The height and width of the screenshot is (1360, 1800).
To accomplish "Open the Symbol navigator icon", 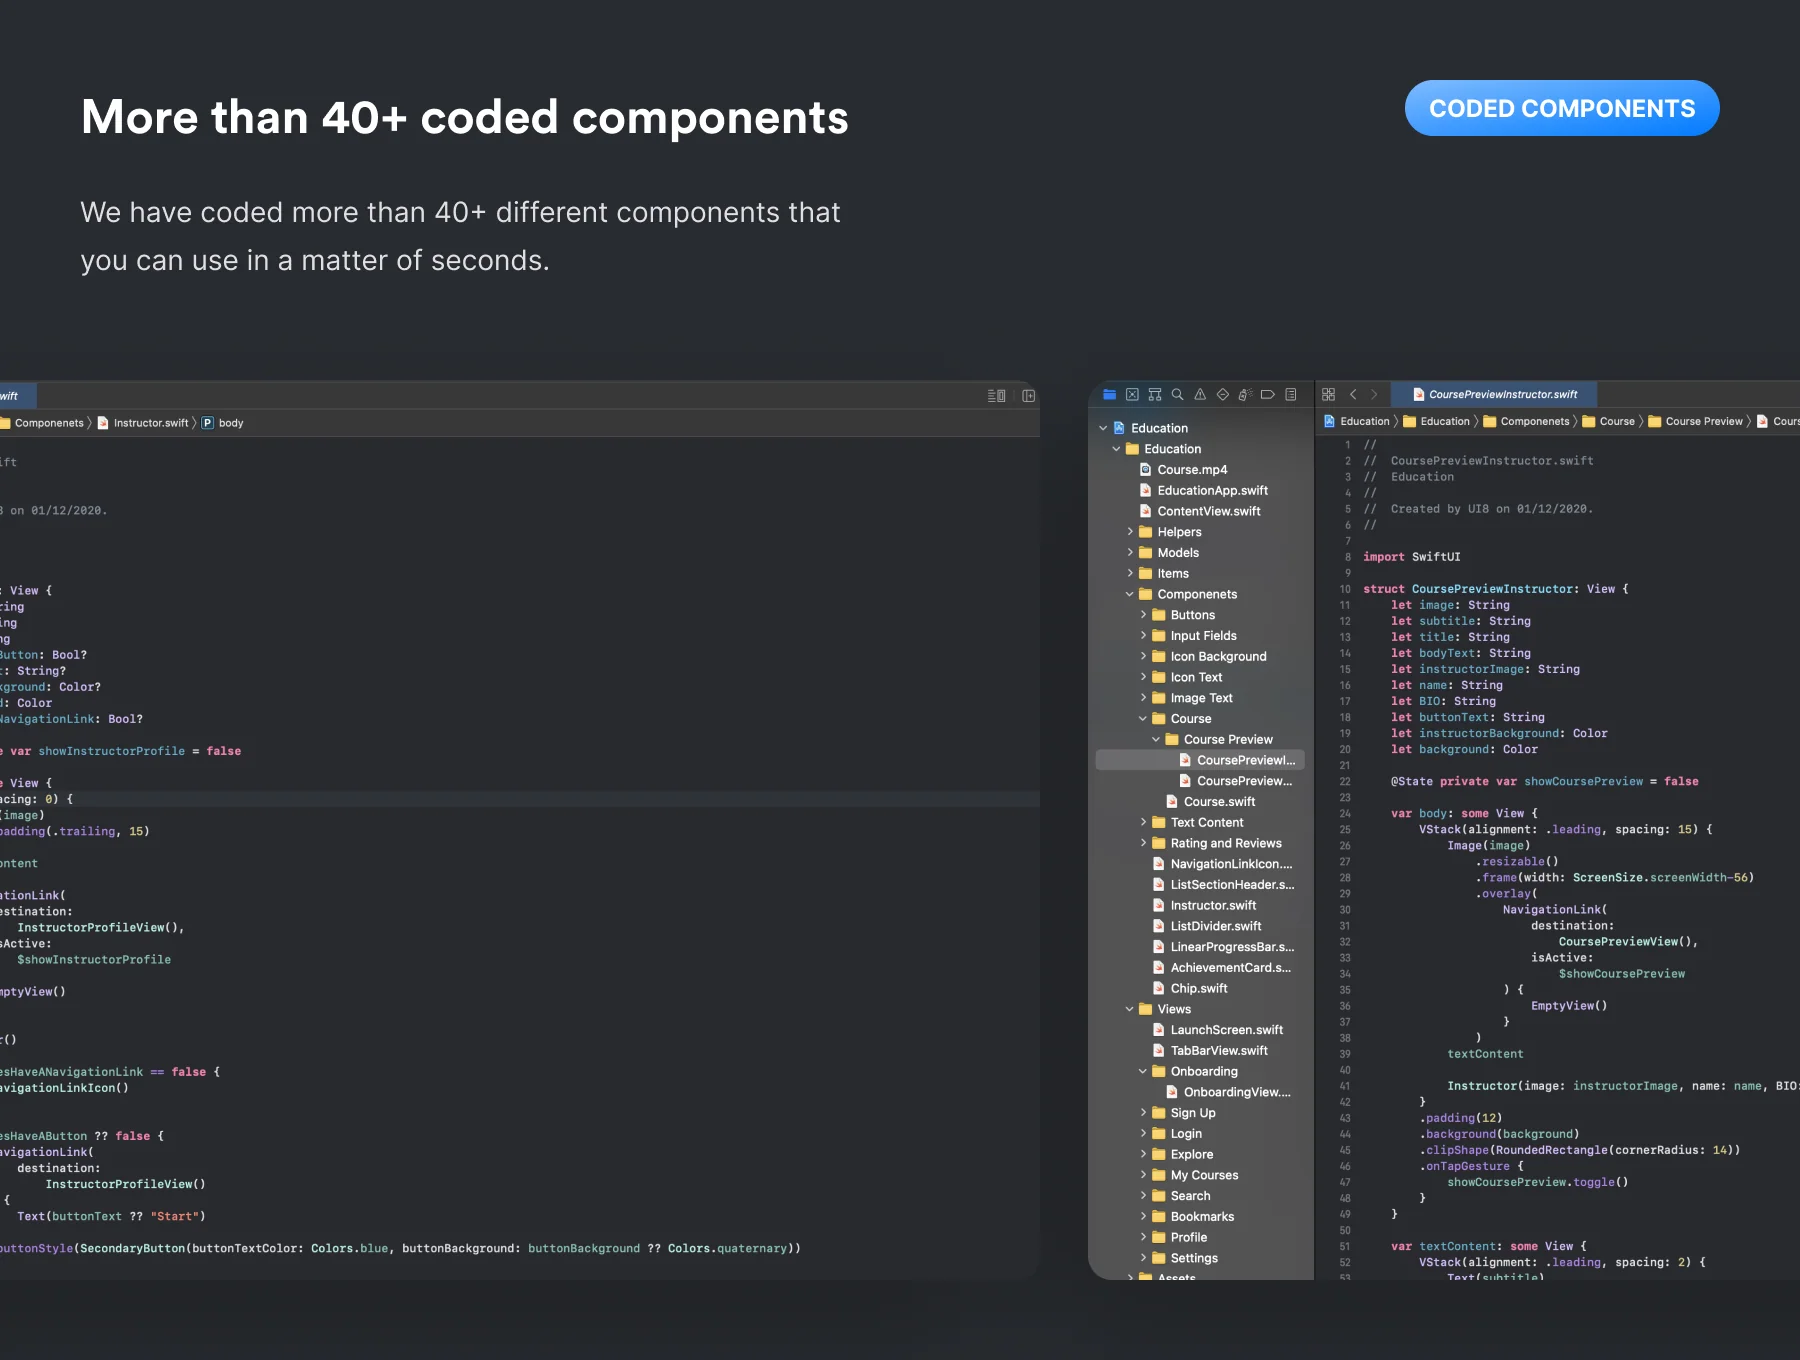I will click(x=1155, y=395).
